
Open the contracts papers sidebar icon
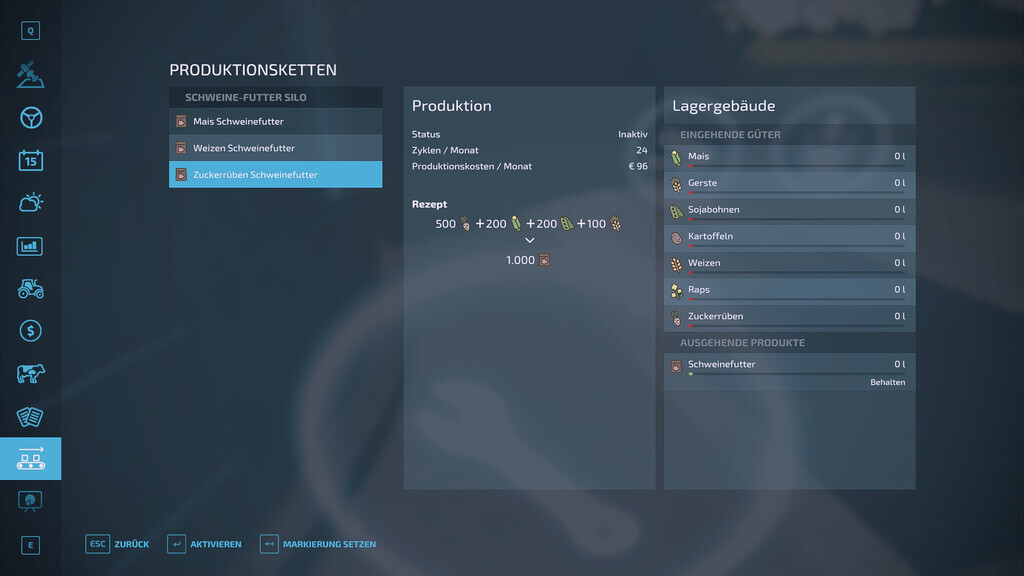tap(30, 417)
